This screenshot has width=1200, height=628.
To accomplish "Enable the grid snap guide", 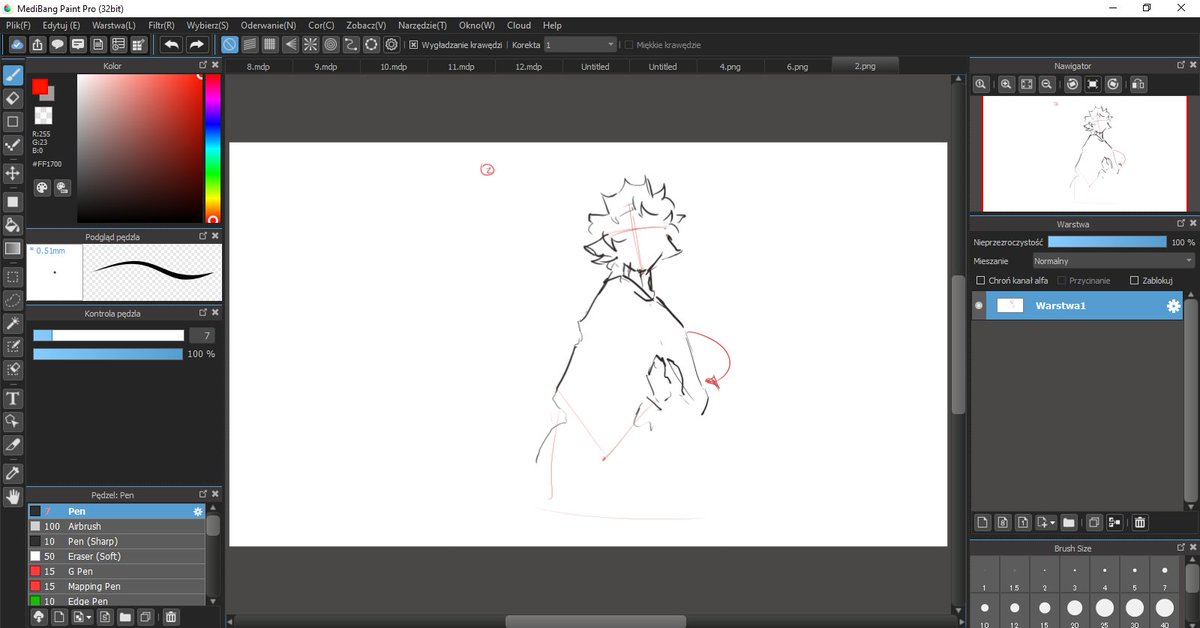I will 270,44.
